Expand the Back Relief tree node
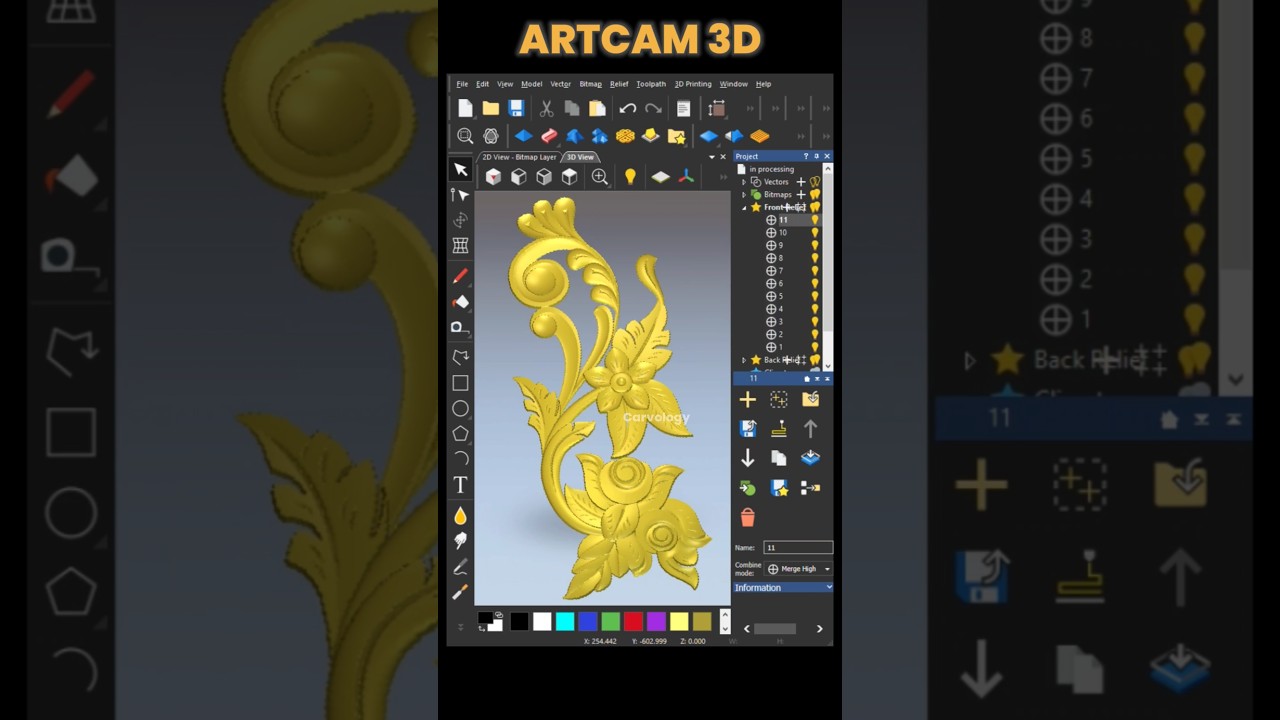 [x=744, y=360]
